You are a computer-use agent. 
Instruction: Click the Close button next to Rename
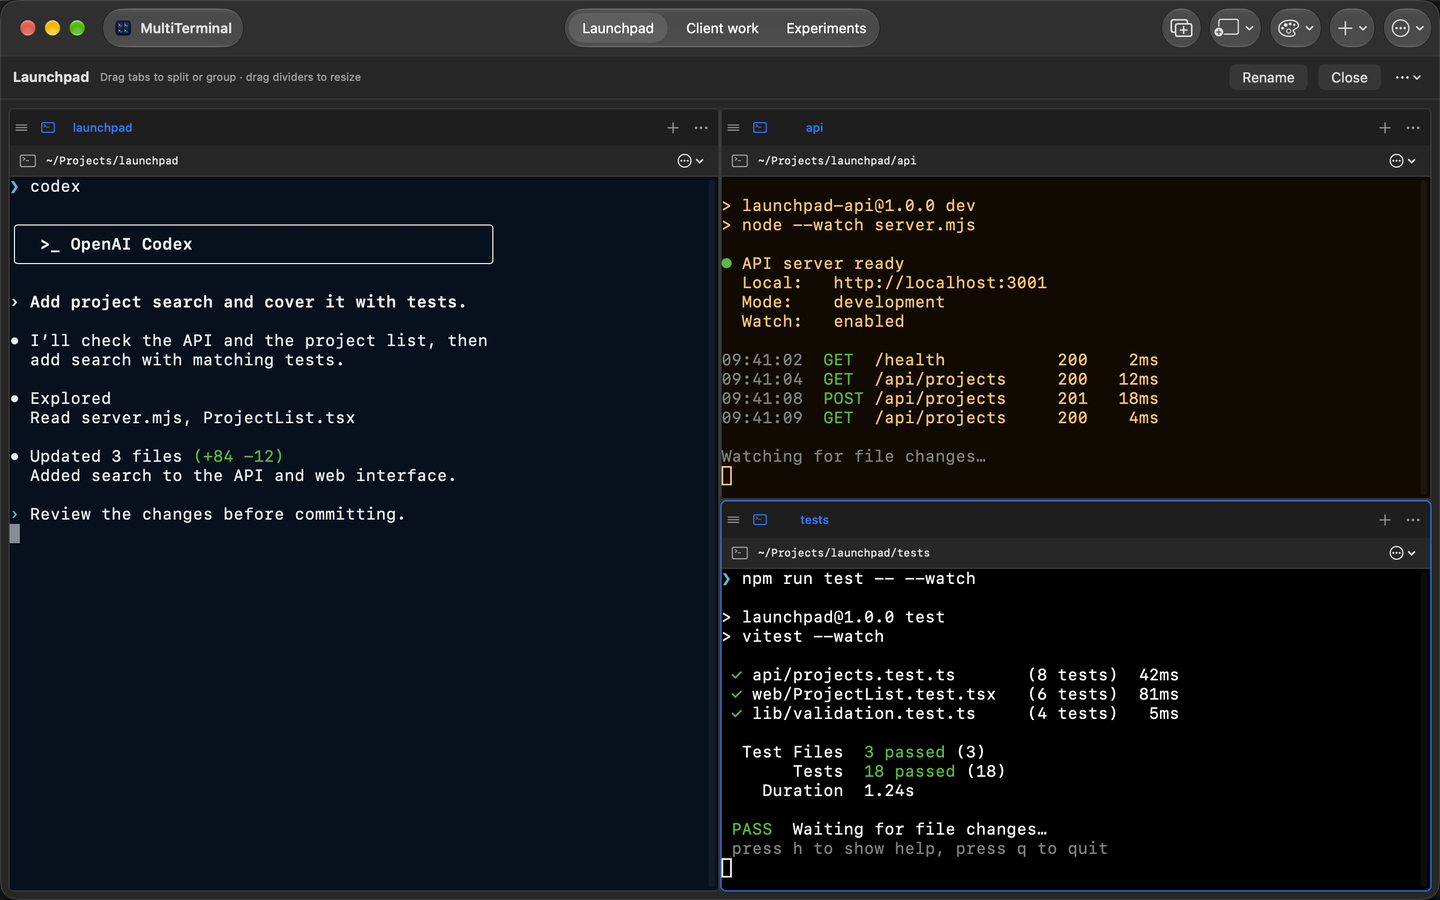(1349, 77)
